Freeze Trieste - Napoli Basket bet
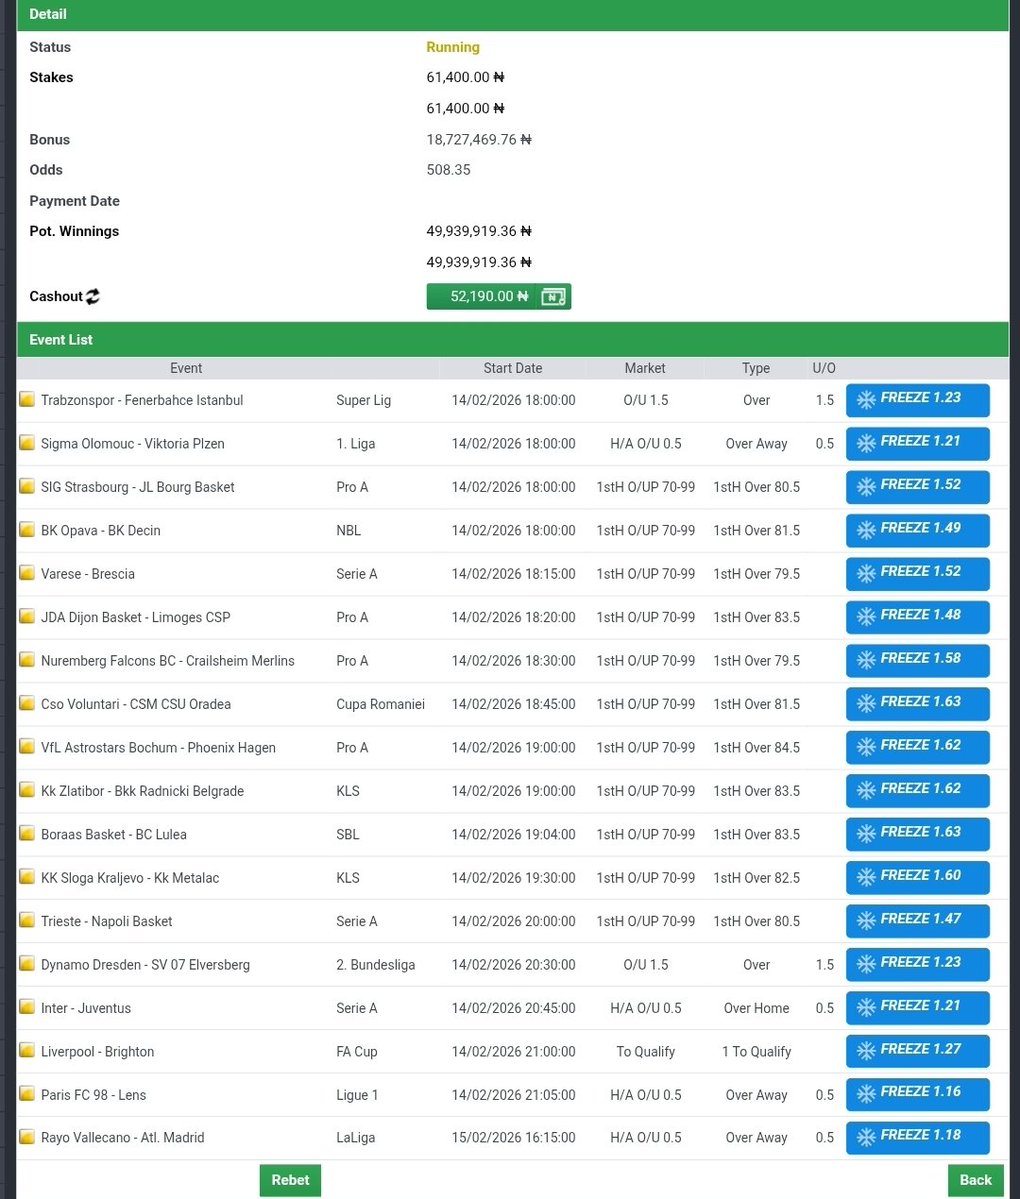 (x=918, y=921)
